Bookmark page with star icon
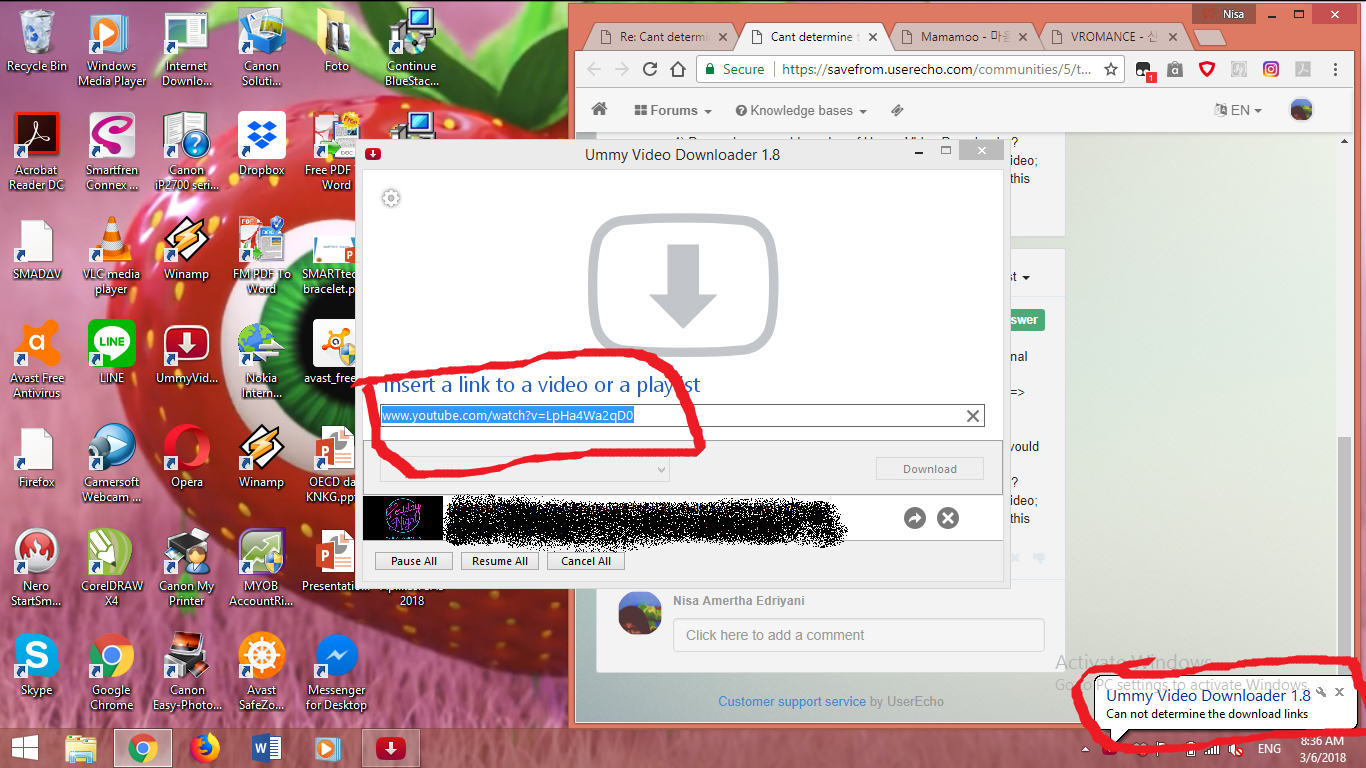Screen dimensions: 1366x768 click(1110, 69)
